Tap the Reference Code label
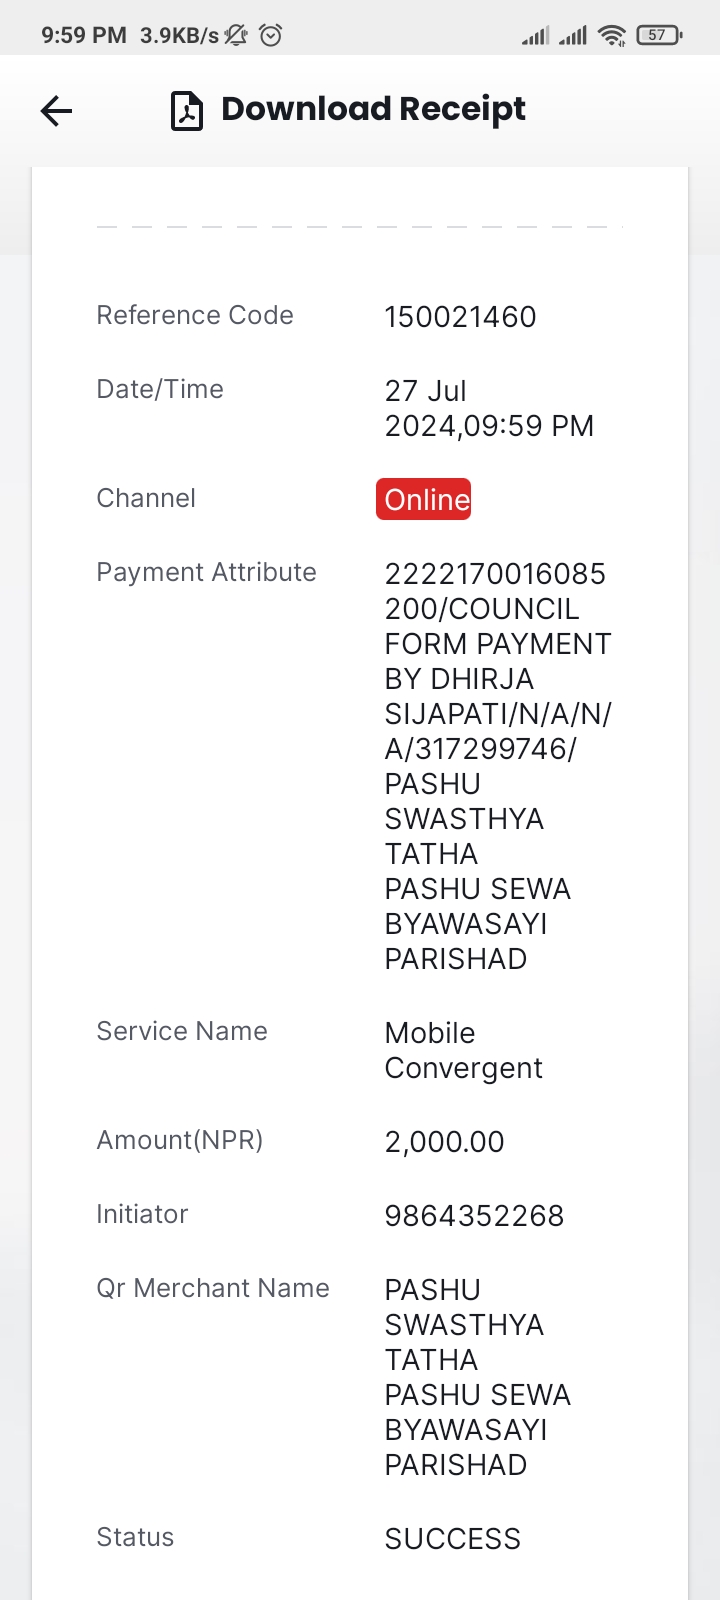720x1600 pixels. point(195,315)
